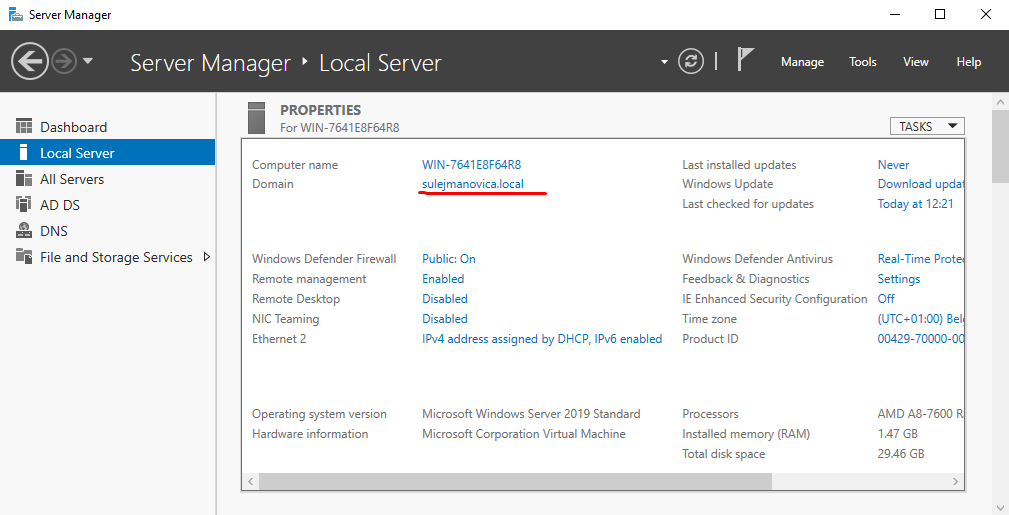Click the forward navigation arrow
Viewport: 1009px width, 515px height.
(64, 62)
